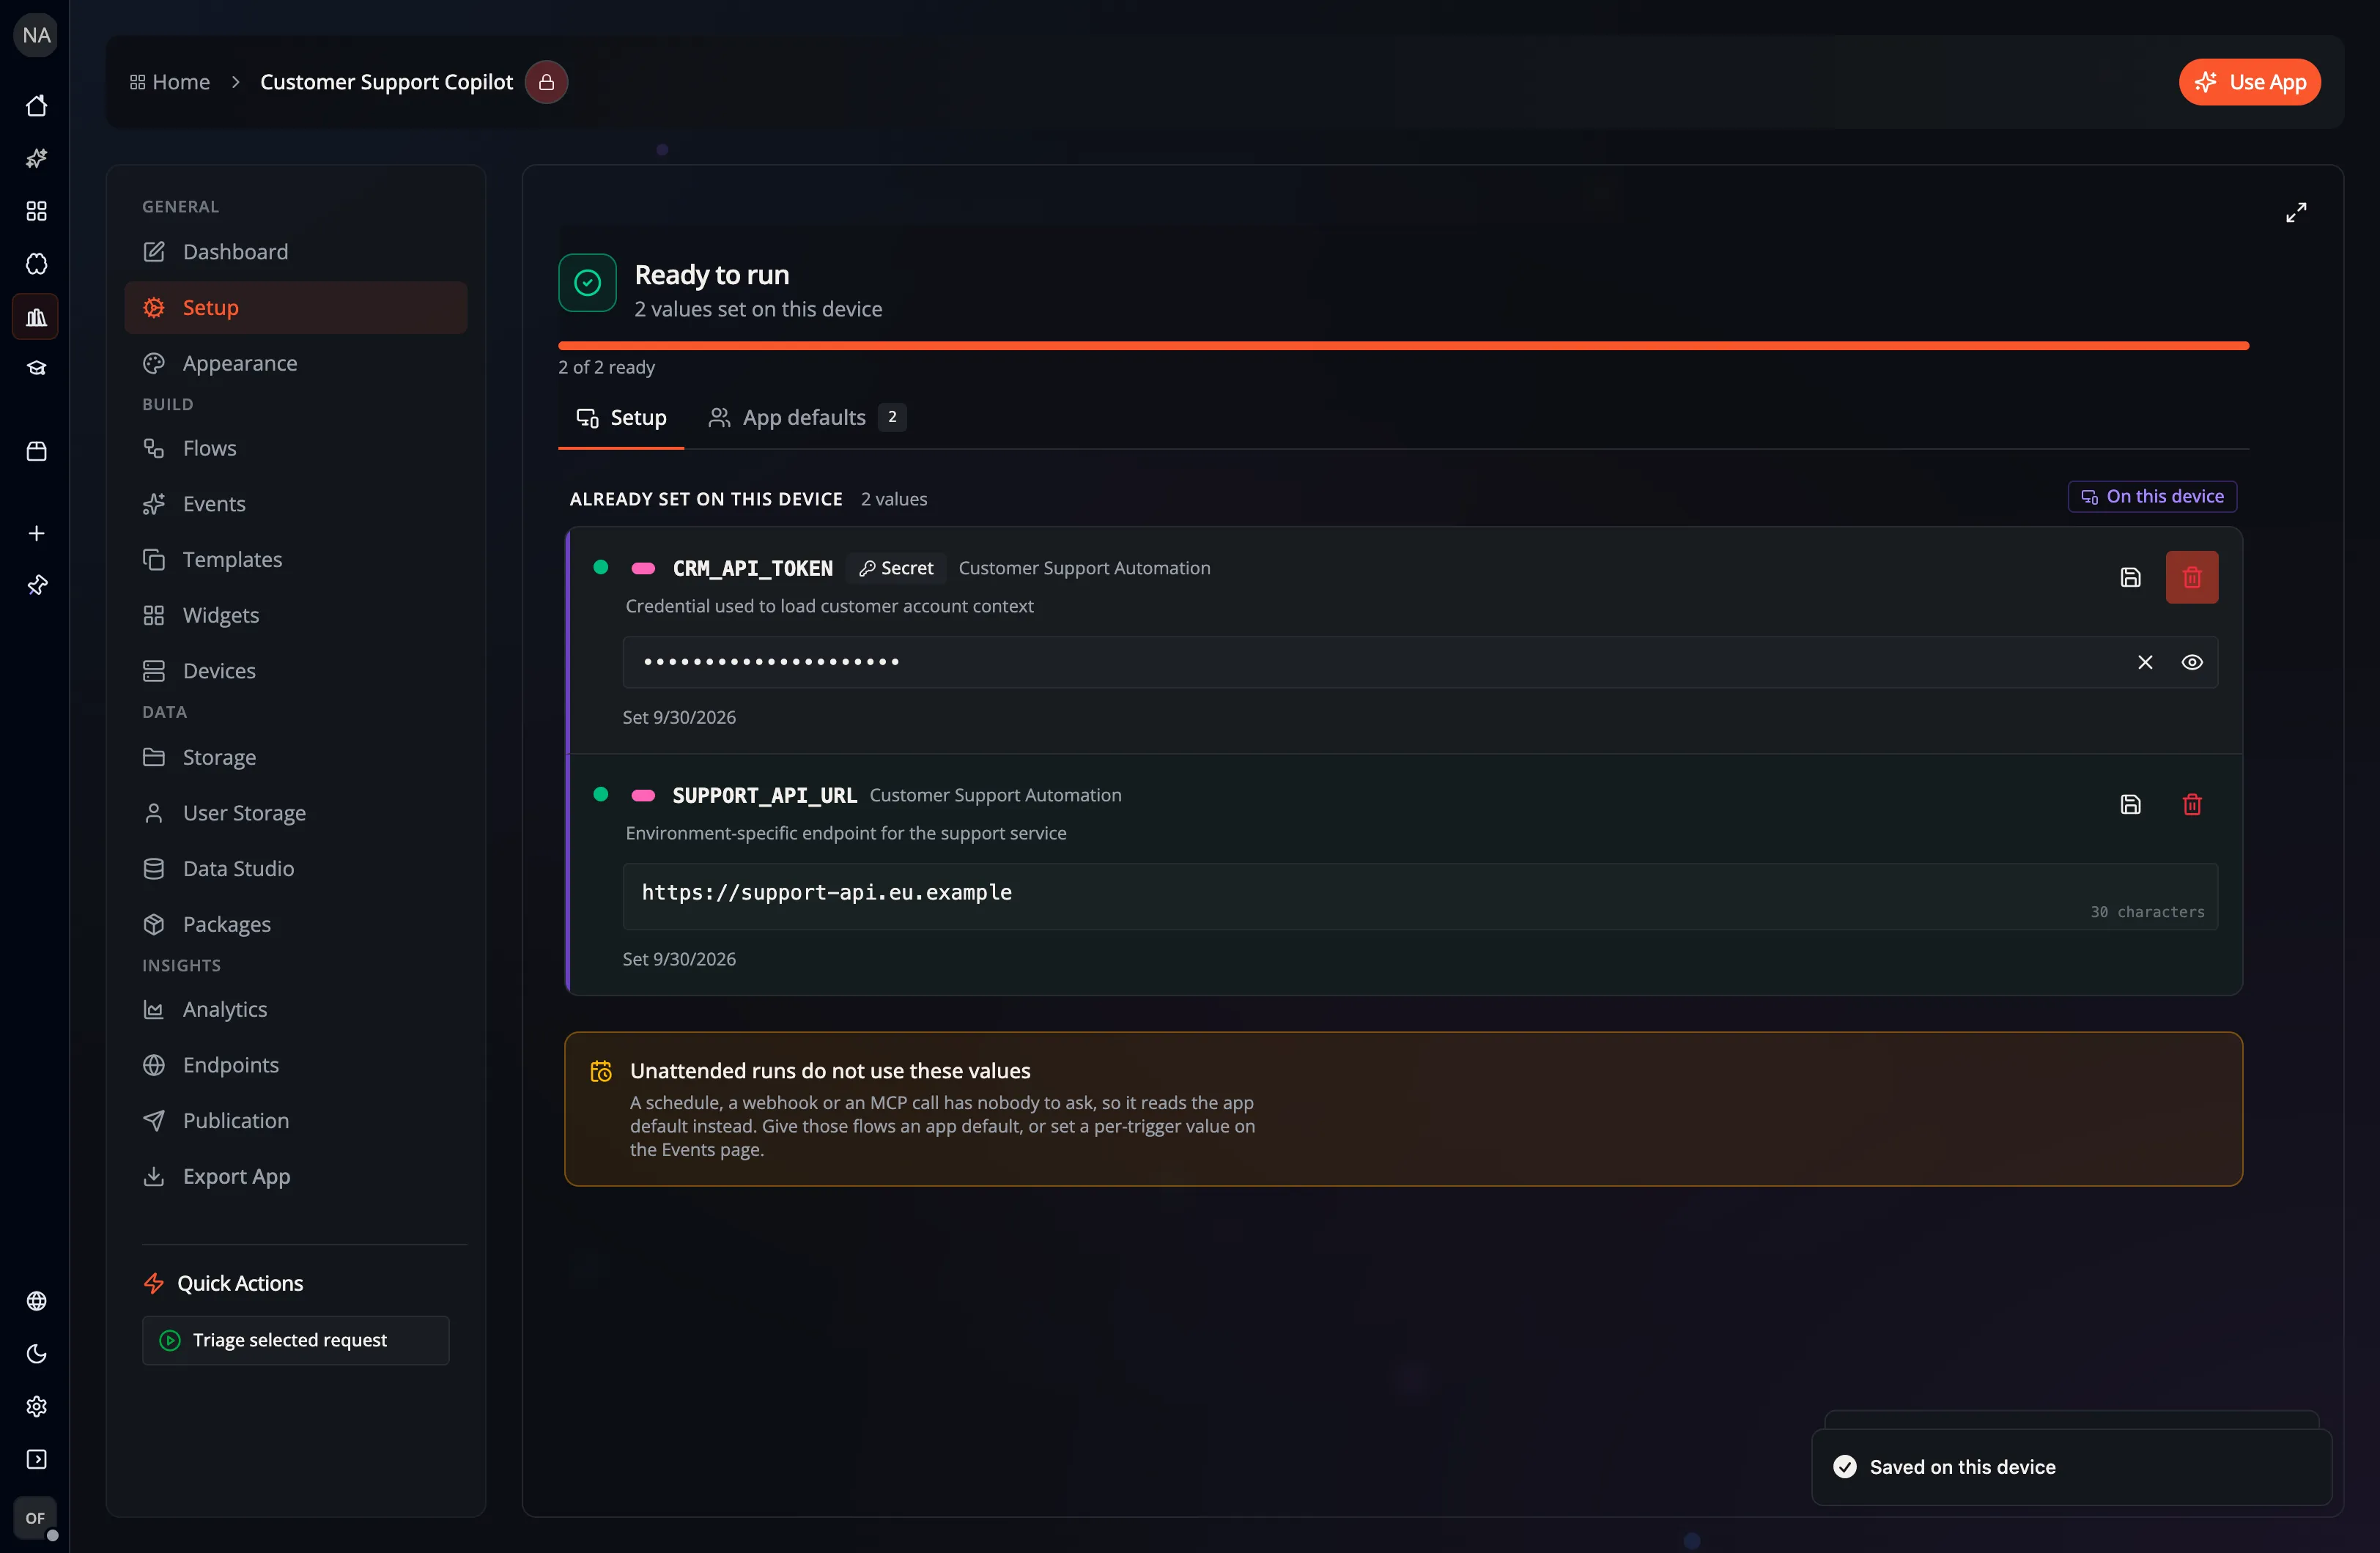
Task: Click the Quick Actions heading
Action: click(239, 1283)
